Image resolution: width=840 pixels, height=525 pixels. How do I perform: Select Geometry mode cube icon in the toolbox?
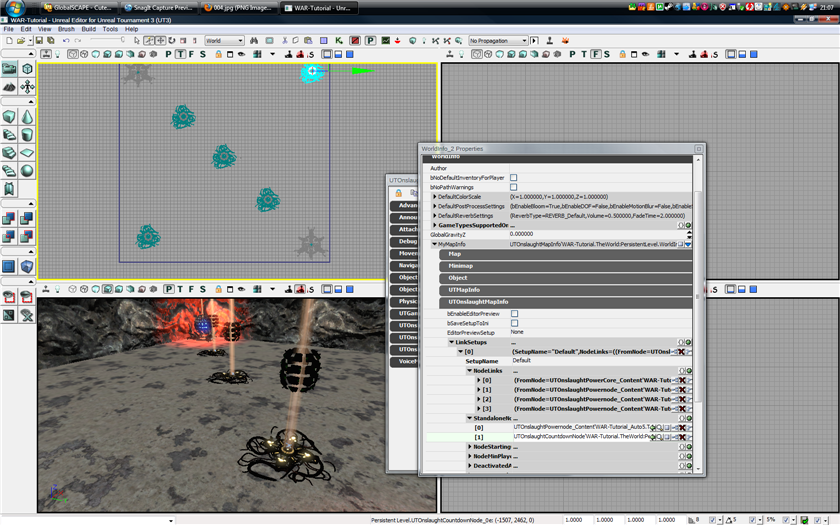27,69
